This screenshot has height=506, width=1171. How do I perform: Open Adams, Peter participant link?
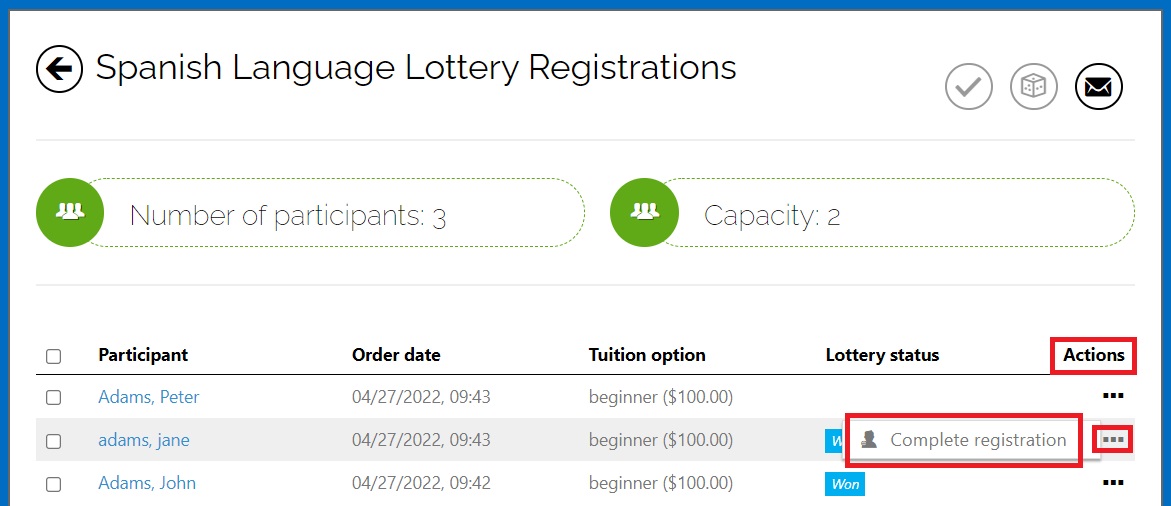click(x=149, y=397)
